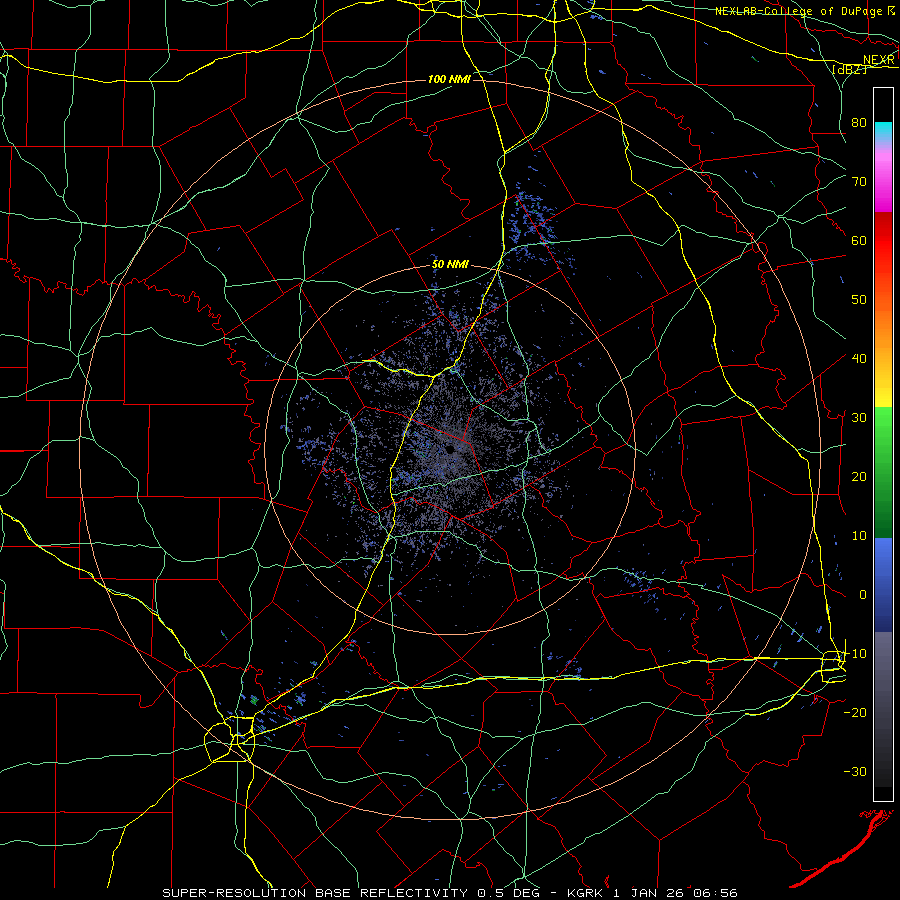This screenshot has height=900, width=900.
Task: Click the [dBZ] unit label above color scale
Action: pos(849,69)
